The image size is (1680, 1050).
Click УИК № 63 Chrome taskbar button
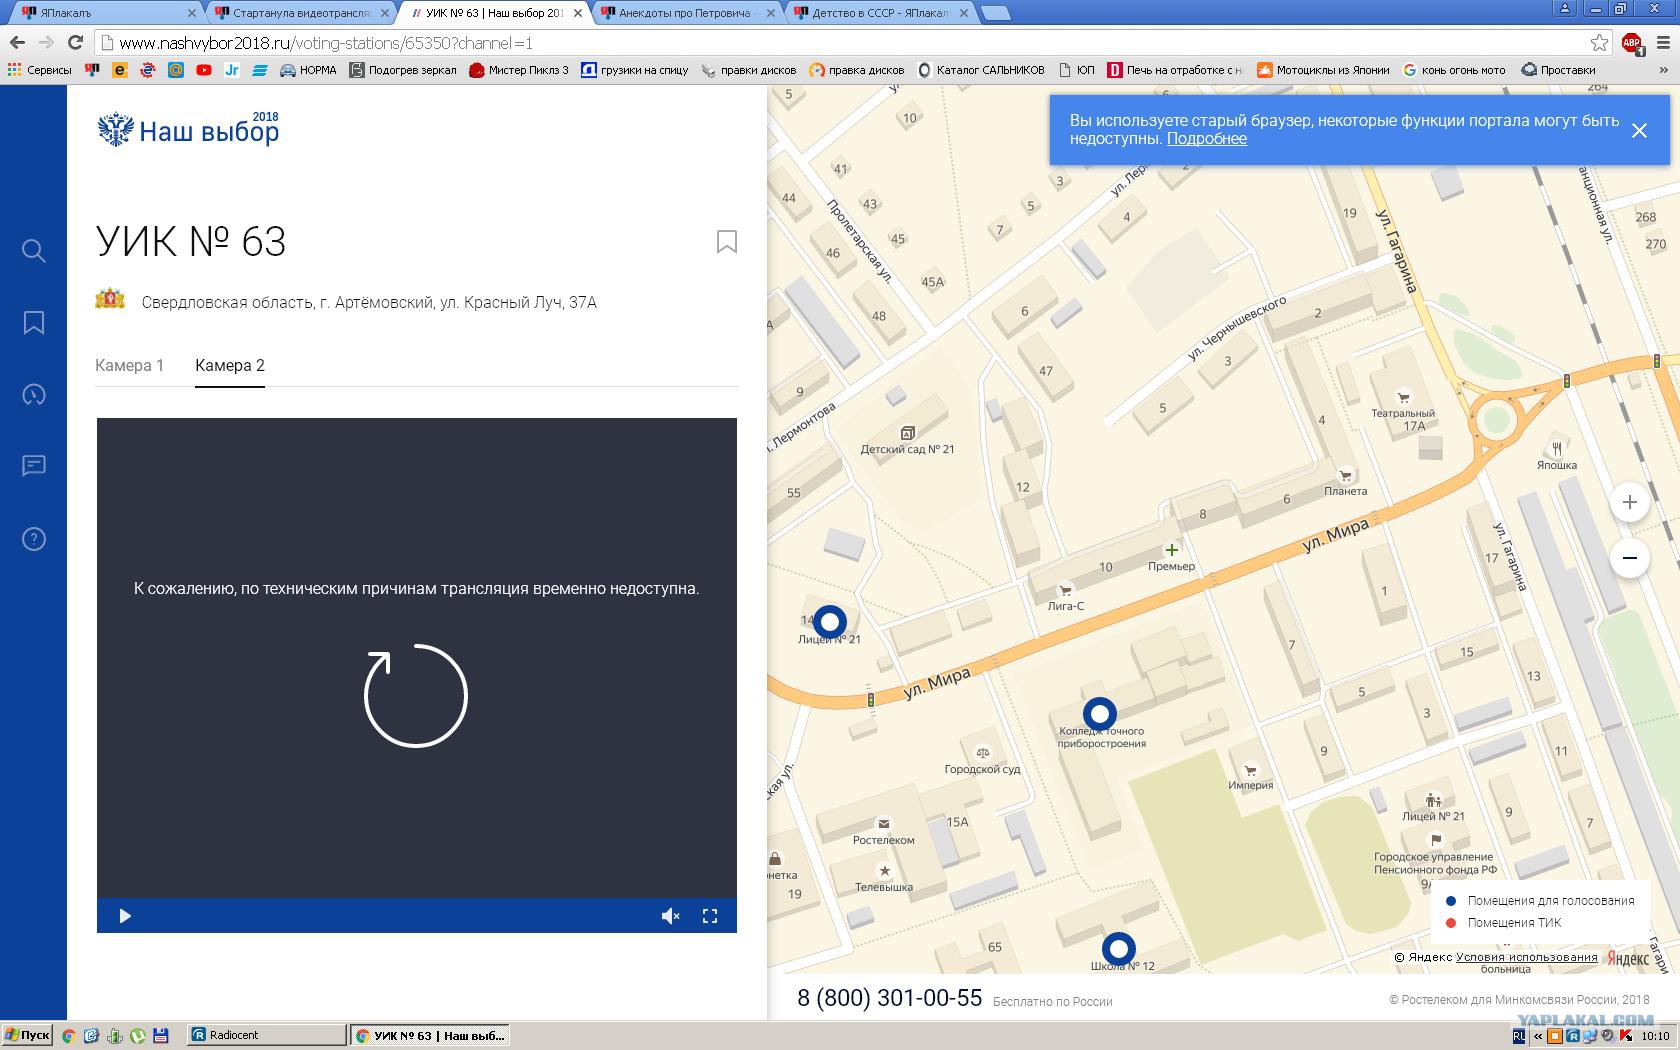click(x=430, y=1035)
